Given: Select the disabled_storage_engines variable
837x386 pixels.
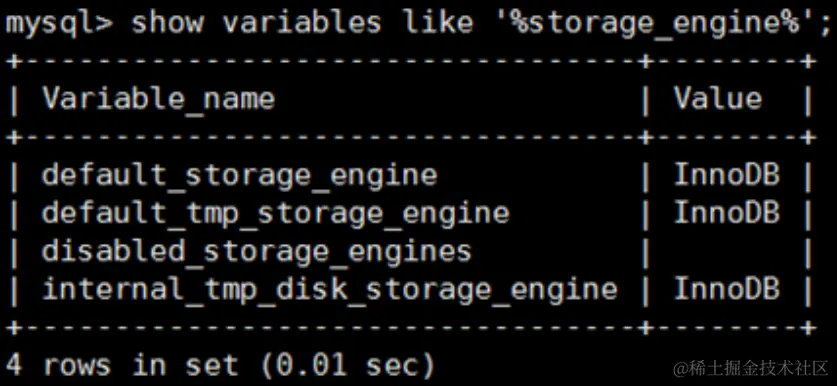Looking at the screenshot, I should pyautogui.click(x=257, y=251).
